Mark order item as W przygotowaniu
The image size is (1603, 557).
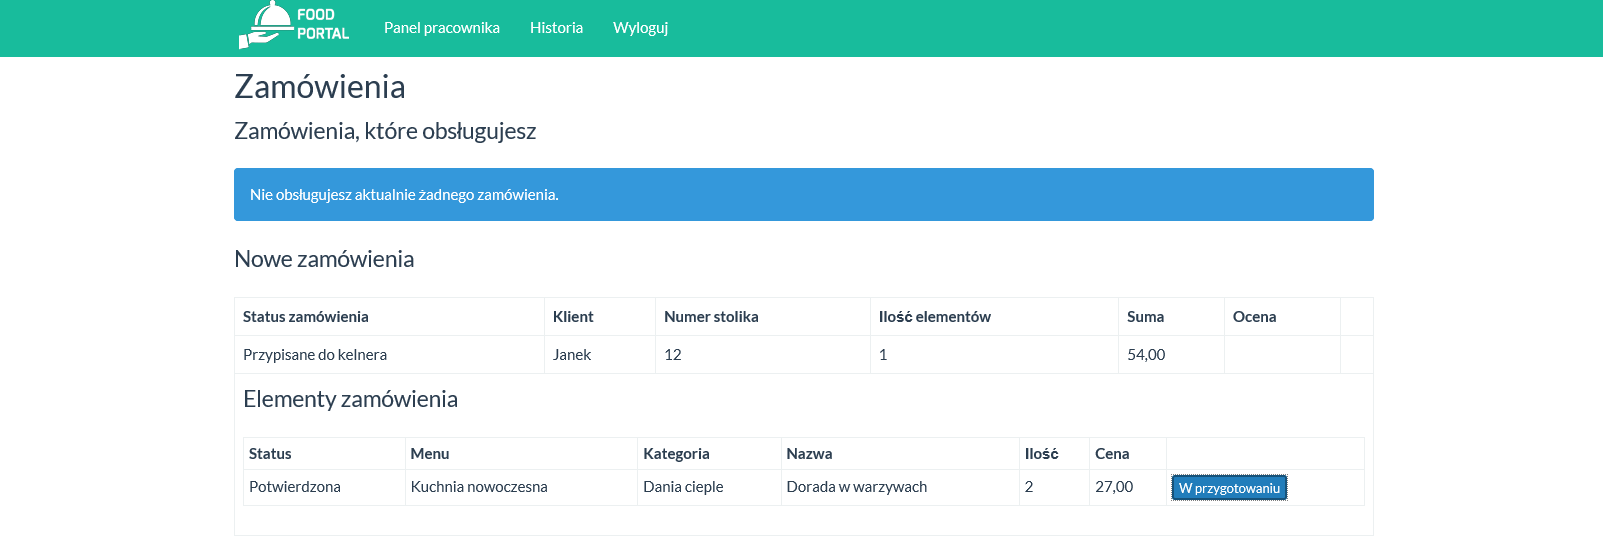pyautogui.click(x=1229, y=488)
